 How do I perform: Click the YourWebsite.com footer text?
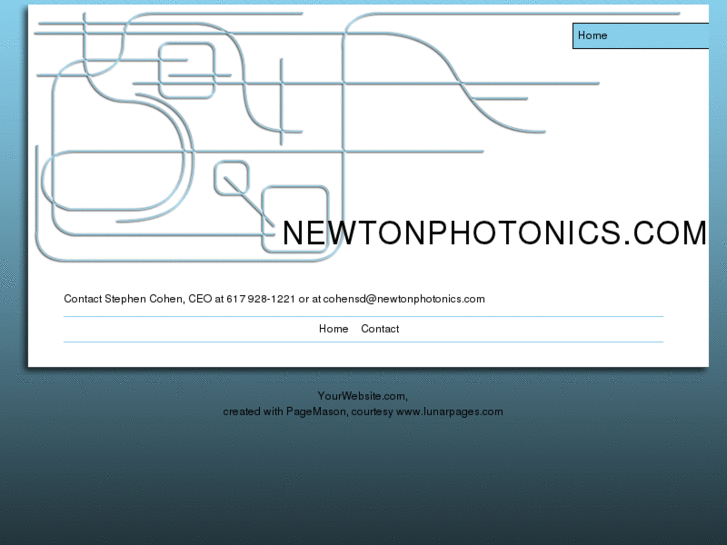click(362, 396)
